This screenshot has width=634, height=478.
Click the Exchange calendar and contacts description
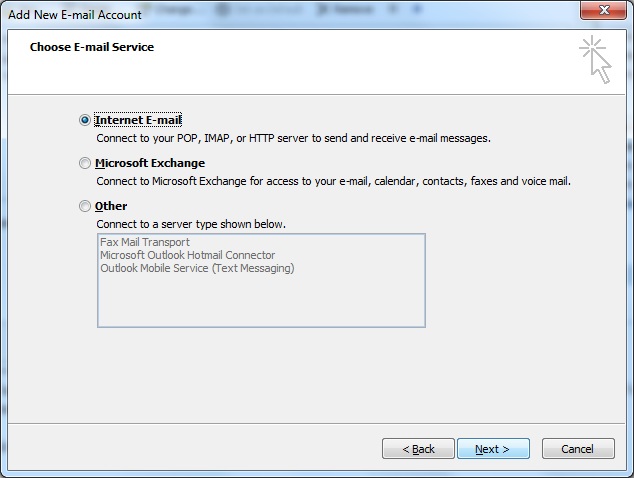334,181
